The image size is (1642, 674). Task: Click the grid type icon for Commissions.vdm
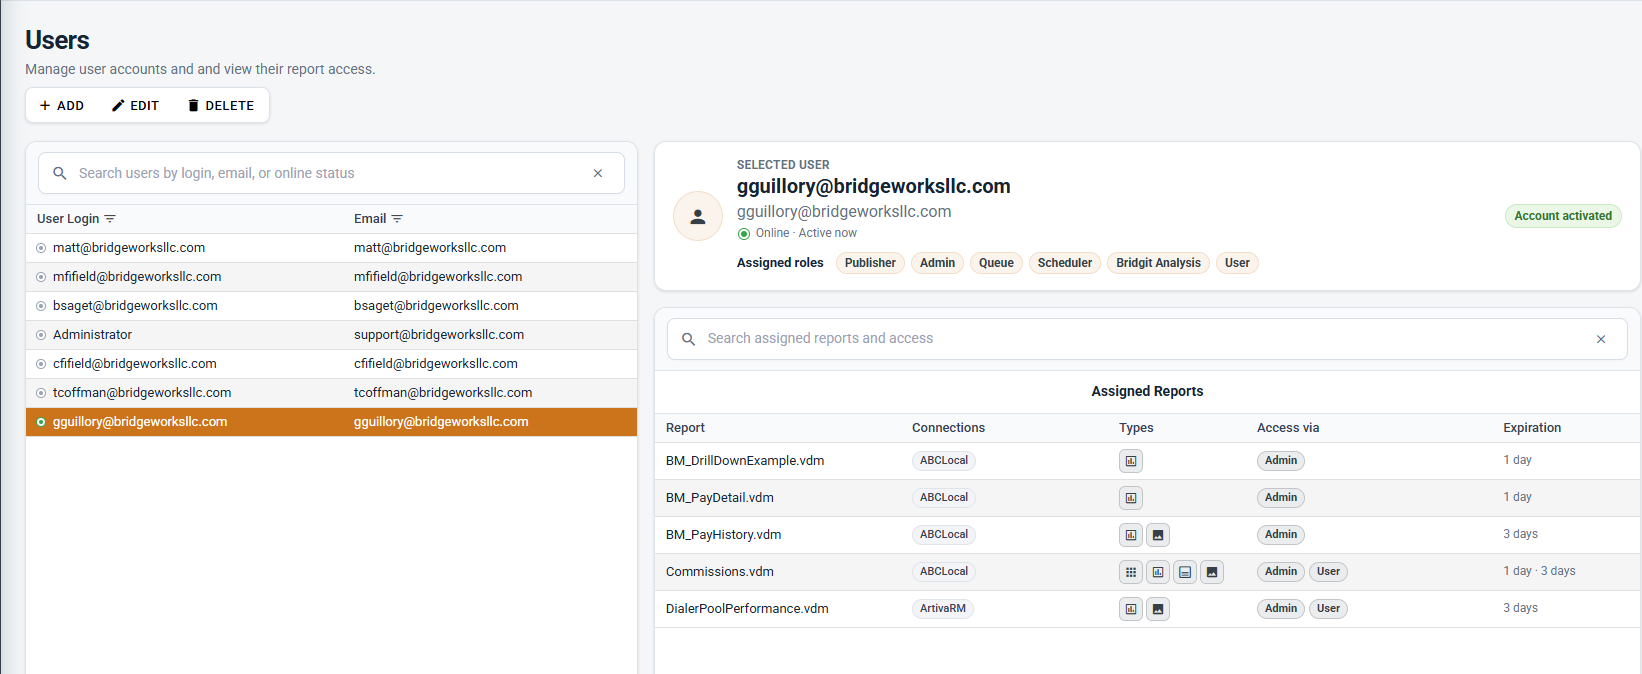point(1131,572)
